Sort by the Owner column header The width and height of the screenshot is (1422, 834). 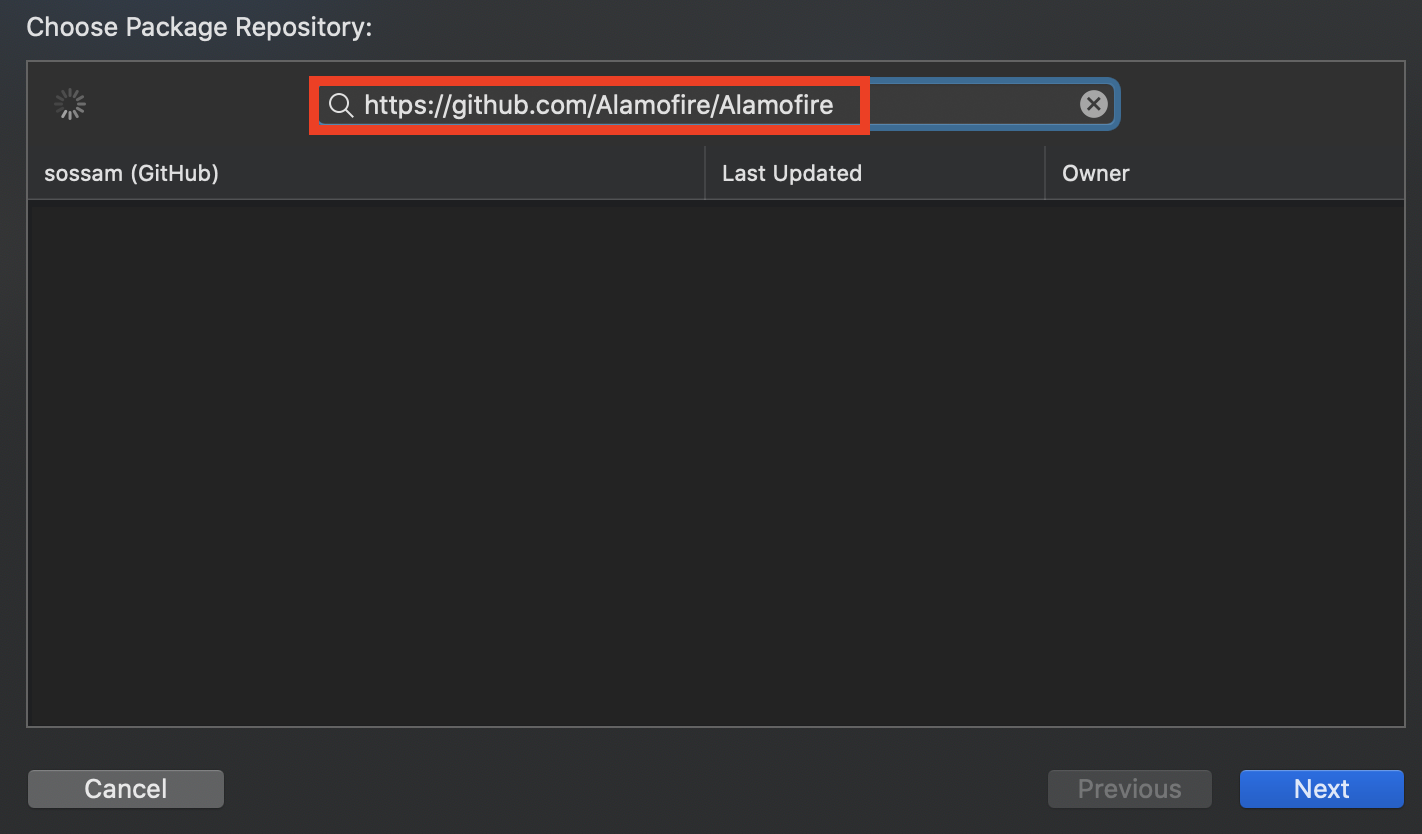(1224, 173)
